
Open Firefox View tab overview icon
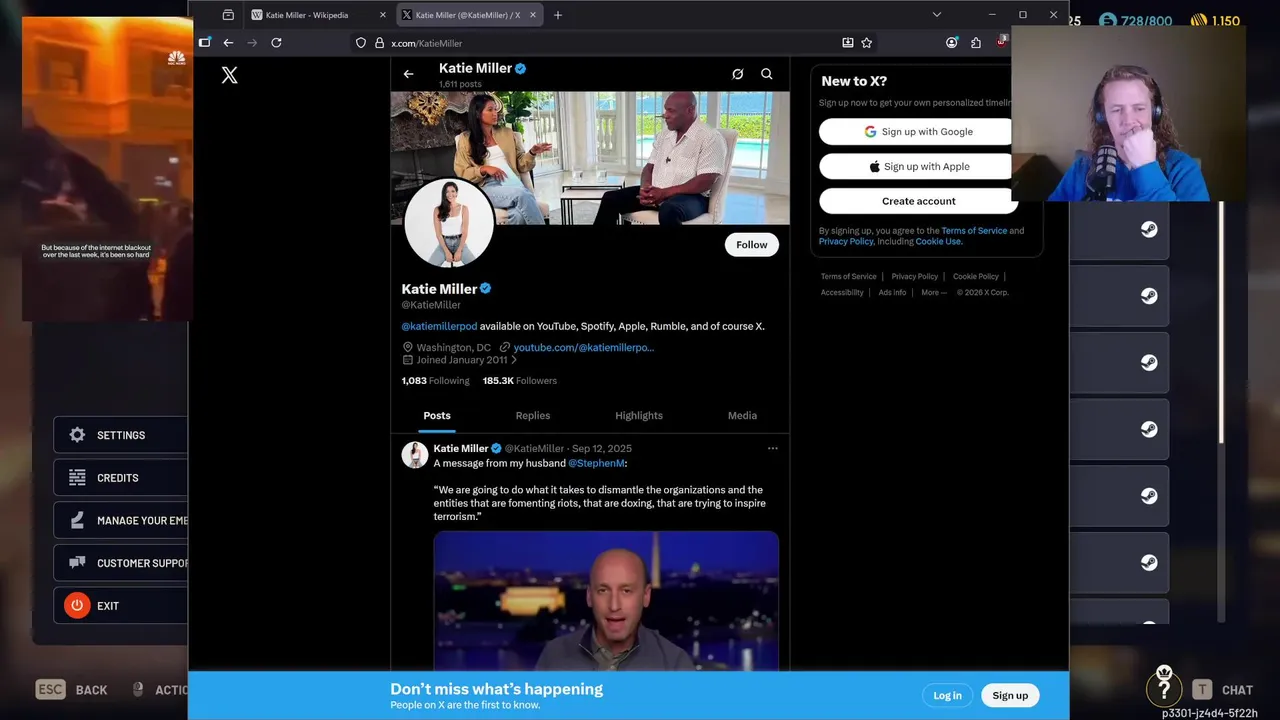tap(228, 15)
